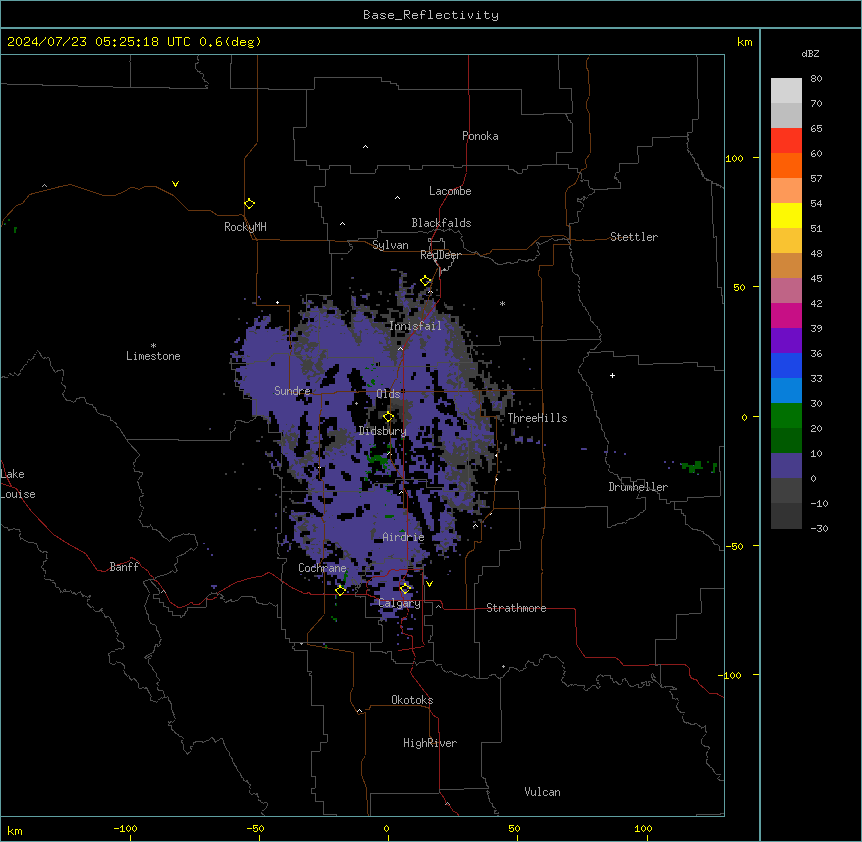Click the Didsbury label
The height and width of the screenshot is (842, 862).
pyautogui.click(x=382, y=431)
